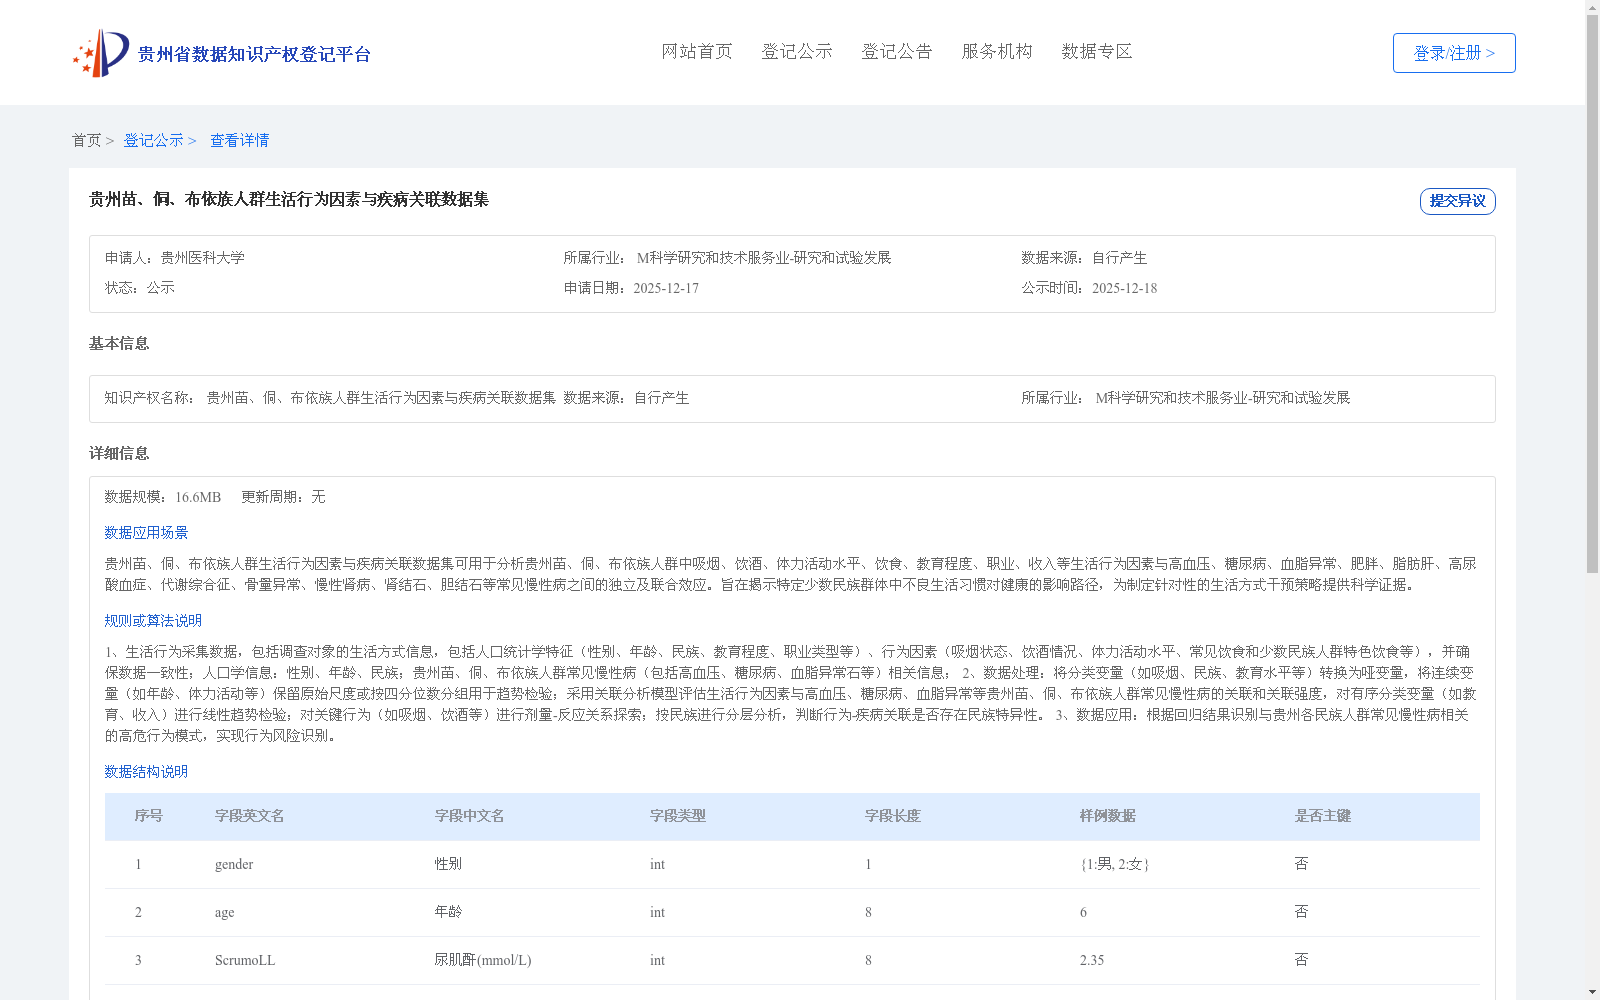Click the scrollbar down arrow

tap(1592, 992)
